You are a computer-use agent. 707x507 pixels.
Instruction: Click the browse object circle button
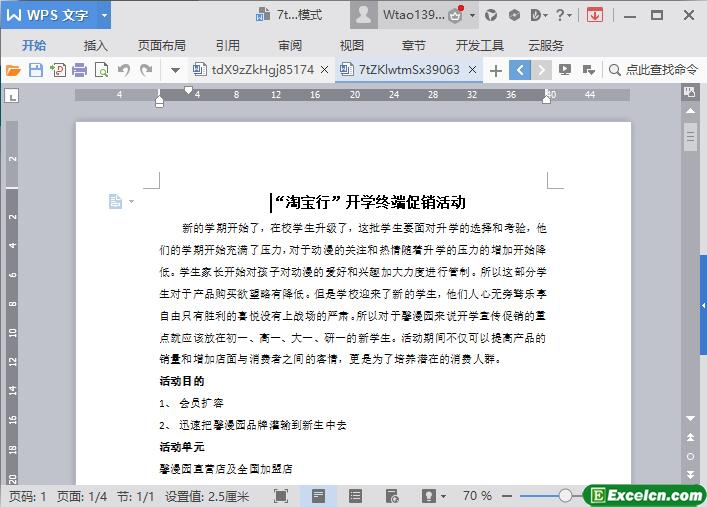click(690, 456)
